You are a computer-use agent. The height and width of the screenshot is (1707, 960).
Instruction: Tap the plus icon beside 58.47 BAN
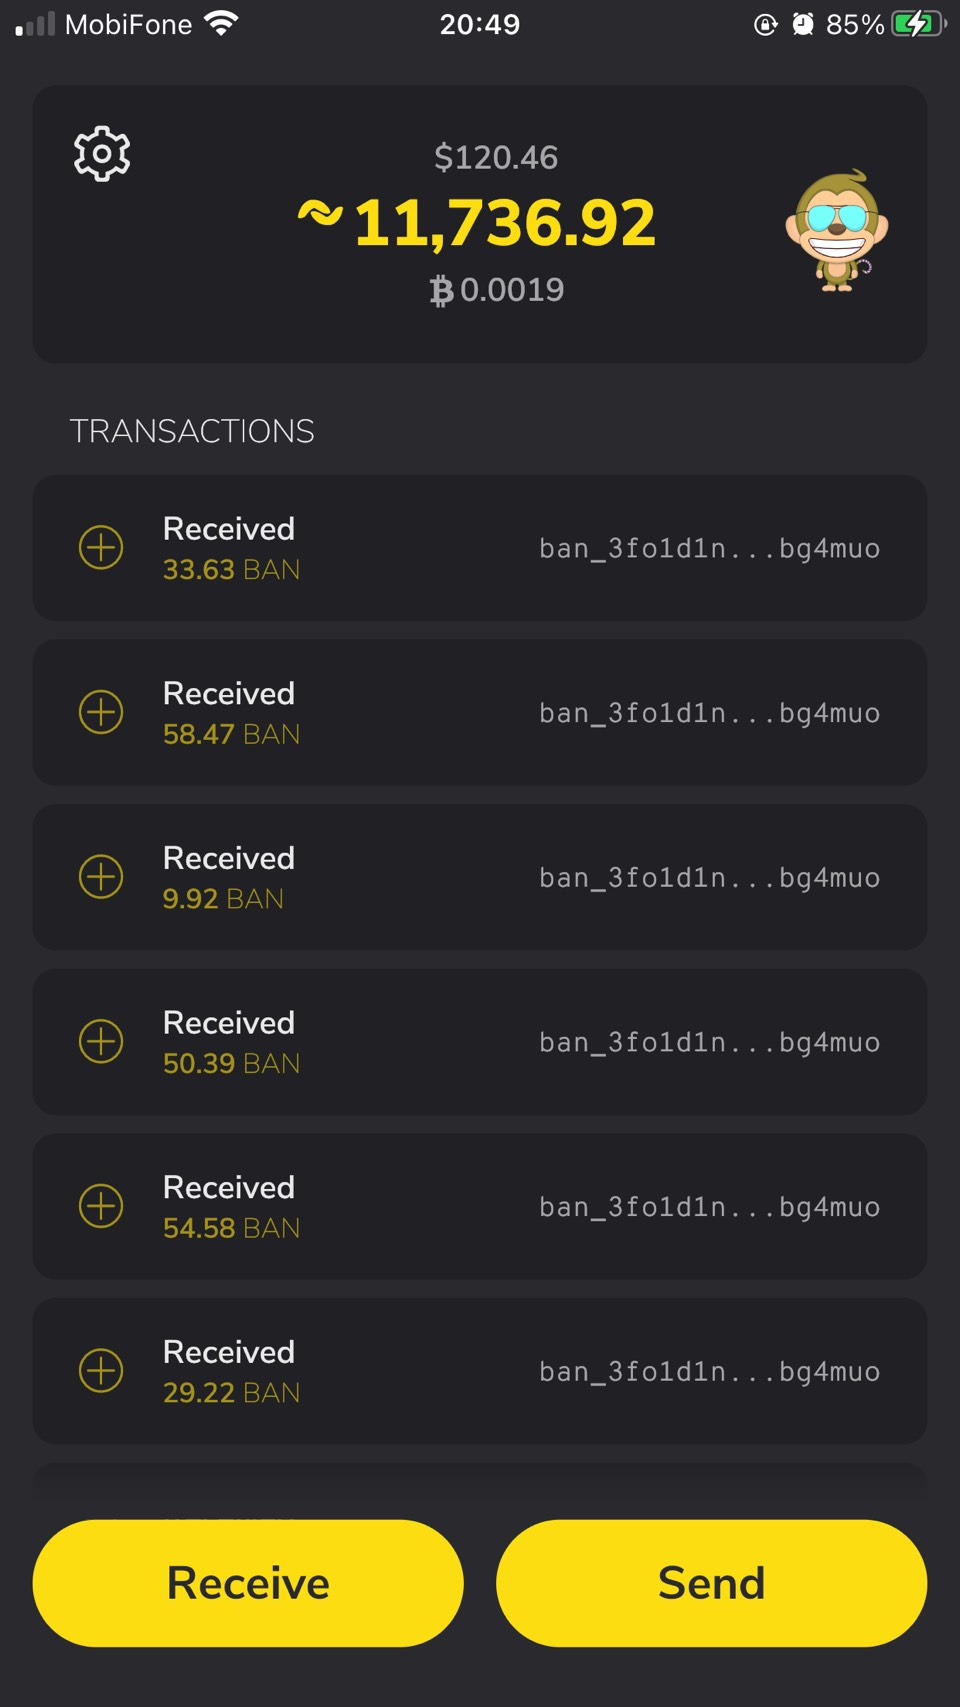101,712
